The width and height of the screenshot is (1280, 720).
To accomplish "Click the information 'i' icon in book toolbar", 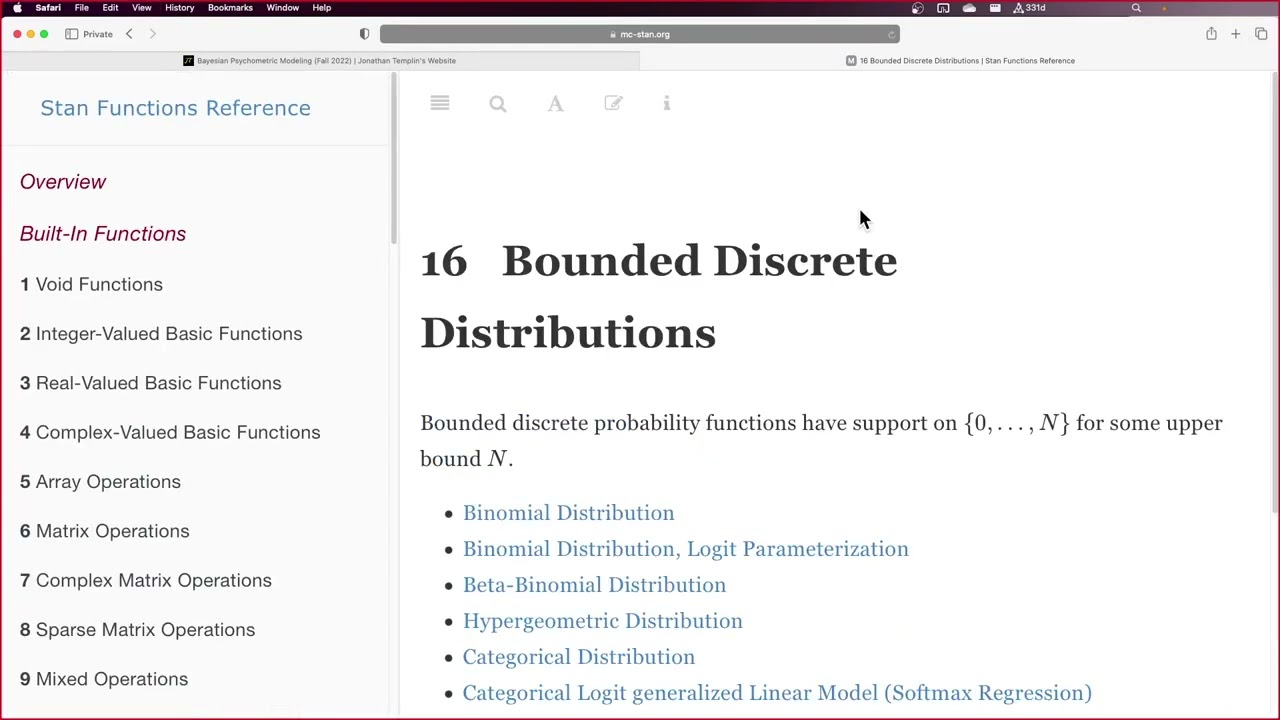I will point(667,104).
